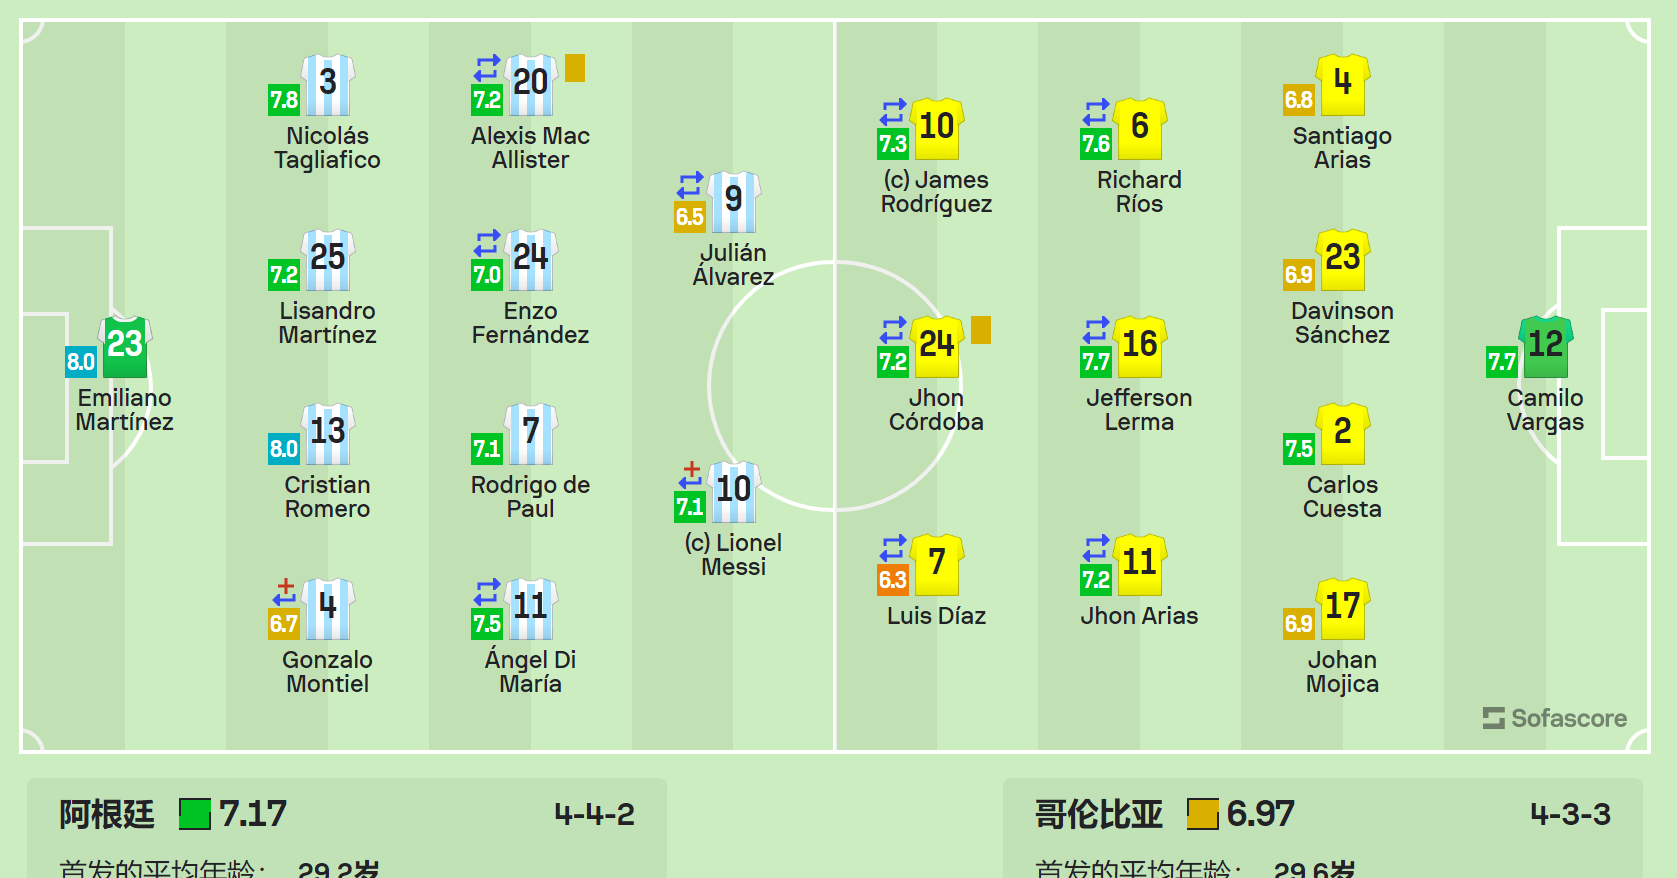Click Luis Díaz's number 7 jersey
The image size is (1677, 878).
[x=936, y=564]
